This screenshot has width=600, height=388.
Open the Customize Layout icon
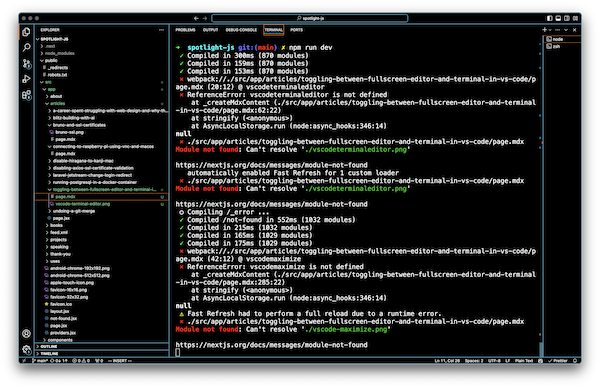point(575,18)
